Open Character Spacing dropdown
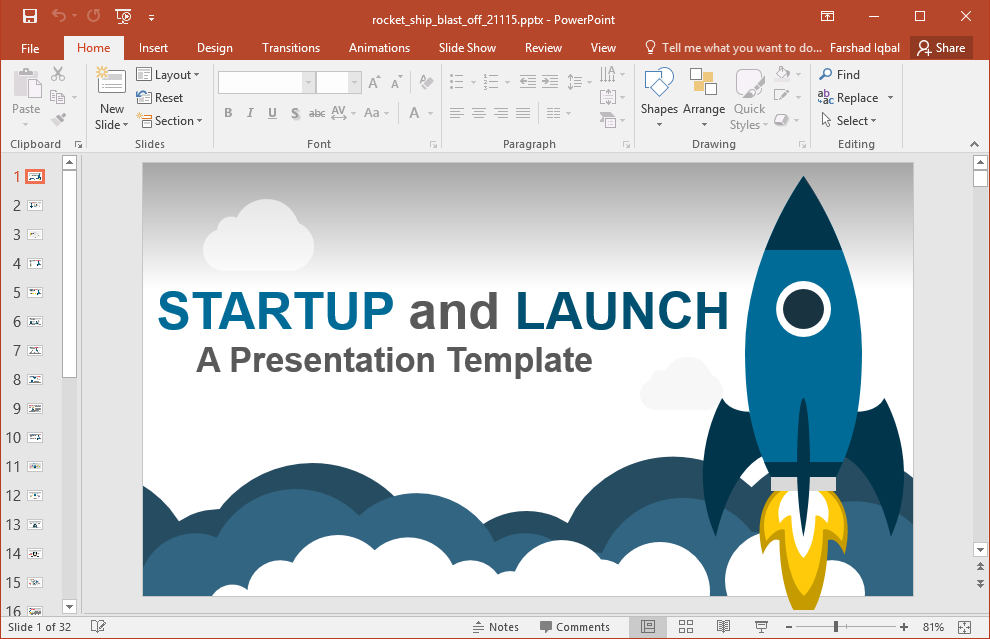The height and width of the screenshot is (639, 990). coord(343,113)
